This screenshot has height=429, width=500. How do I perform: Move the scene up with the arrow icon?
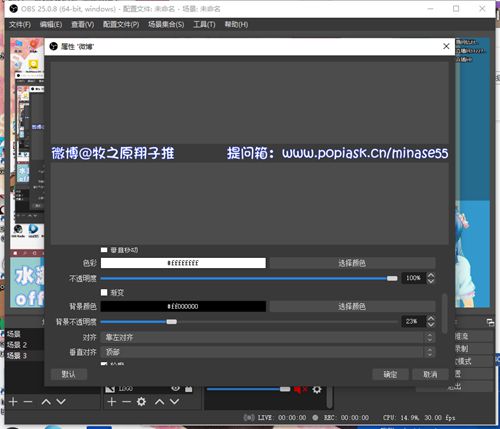[46, 402]
